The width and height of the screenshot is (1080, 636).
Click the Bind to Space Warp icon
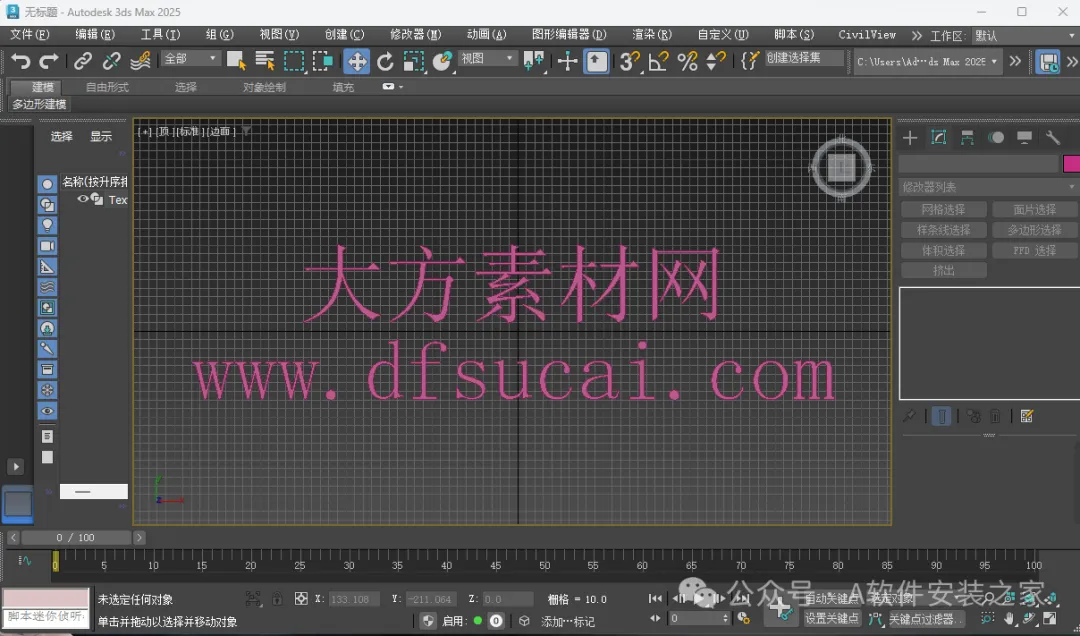coord(140,61)
